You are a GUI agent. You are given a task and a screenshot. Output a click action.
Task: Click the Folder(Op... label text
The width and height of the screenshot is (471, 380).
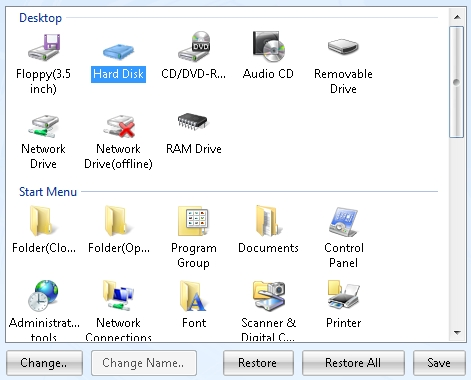tap(119, 248)
